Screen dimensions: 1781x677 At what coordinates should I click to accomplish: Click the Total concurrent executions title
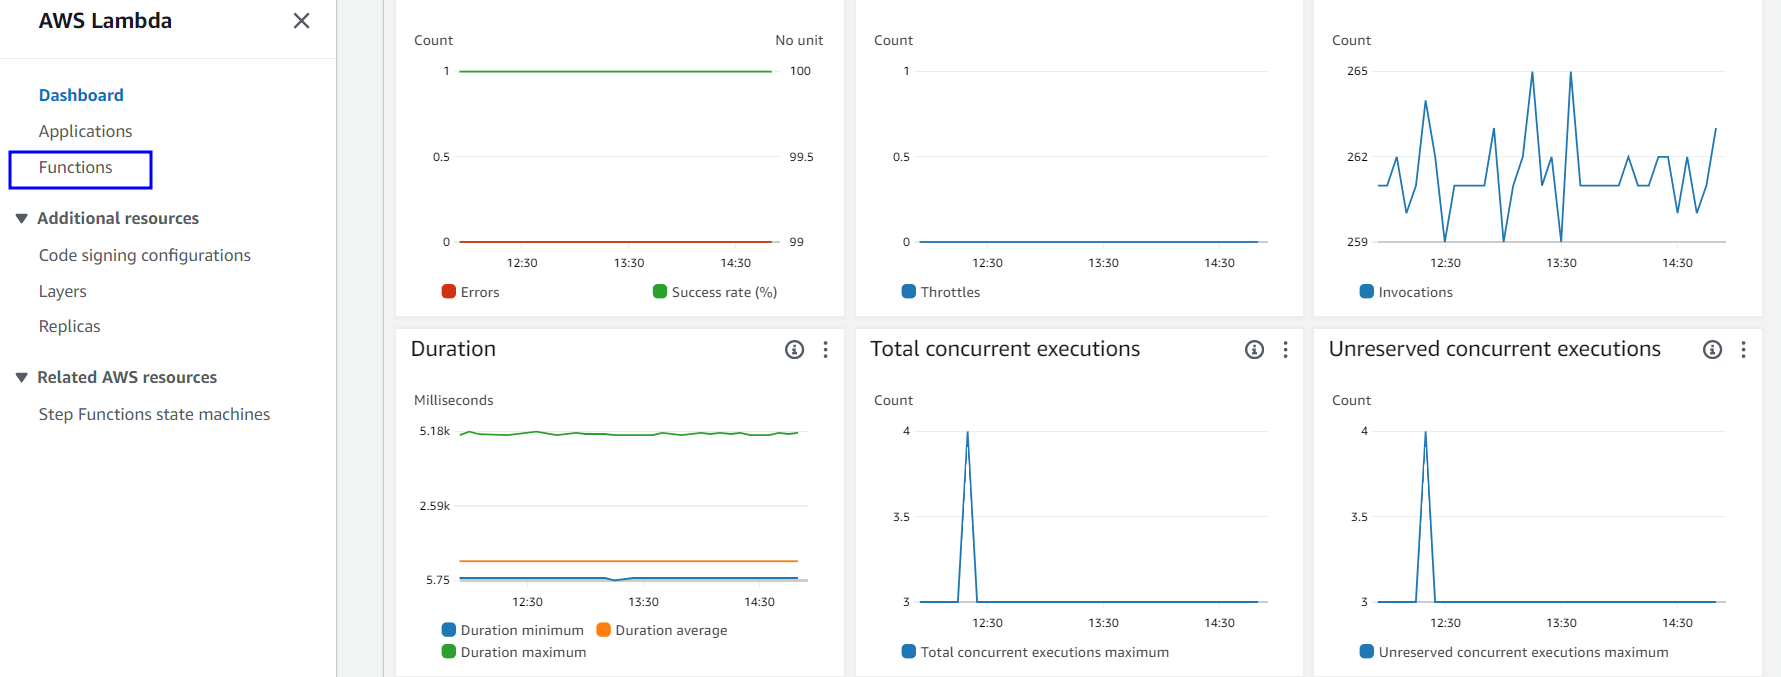pos(1005,349)
